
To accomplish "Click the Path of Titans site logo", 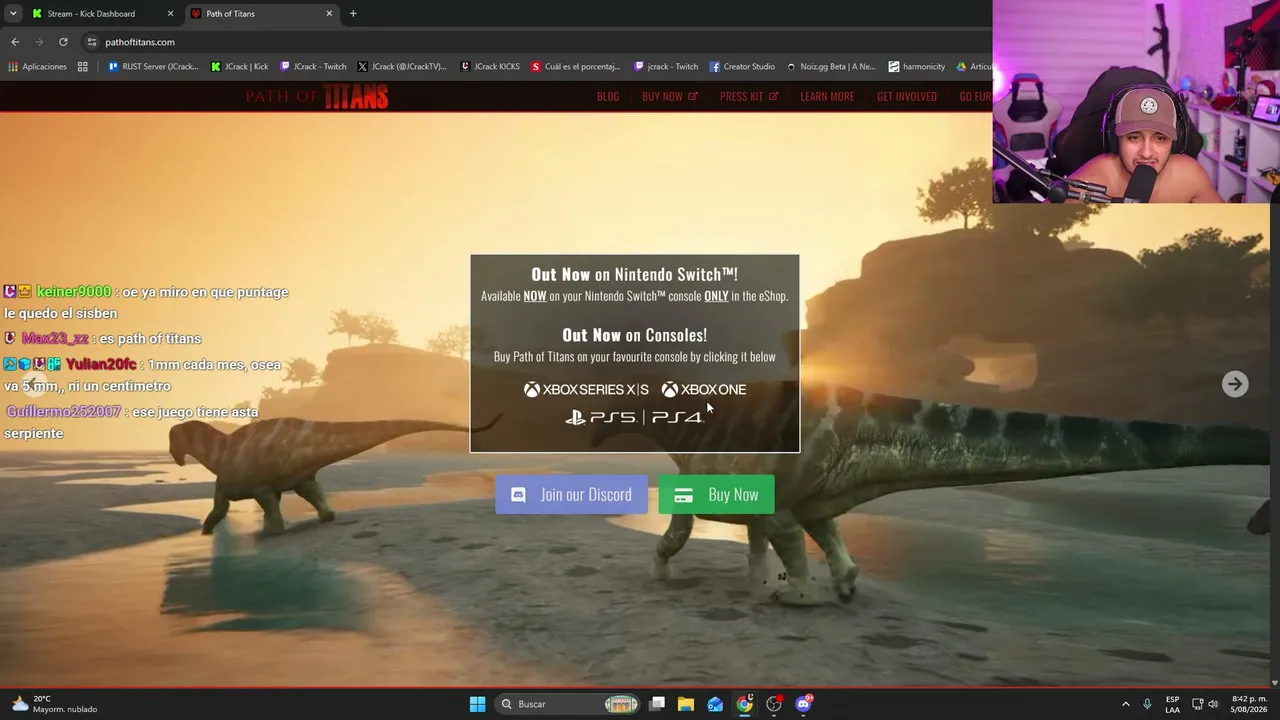I will tap(317, 97).
